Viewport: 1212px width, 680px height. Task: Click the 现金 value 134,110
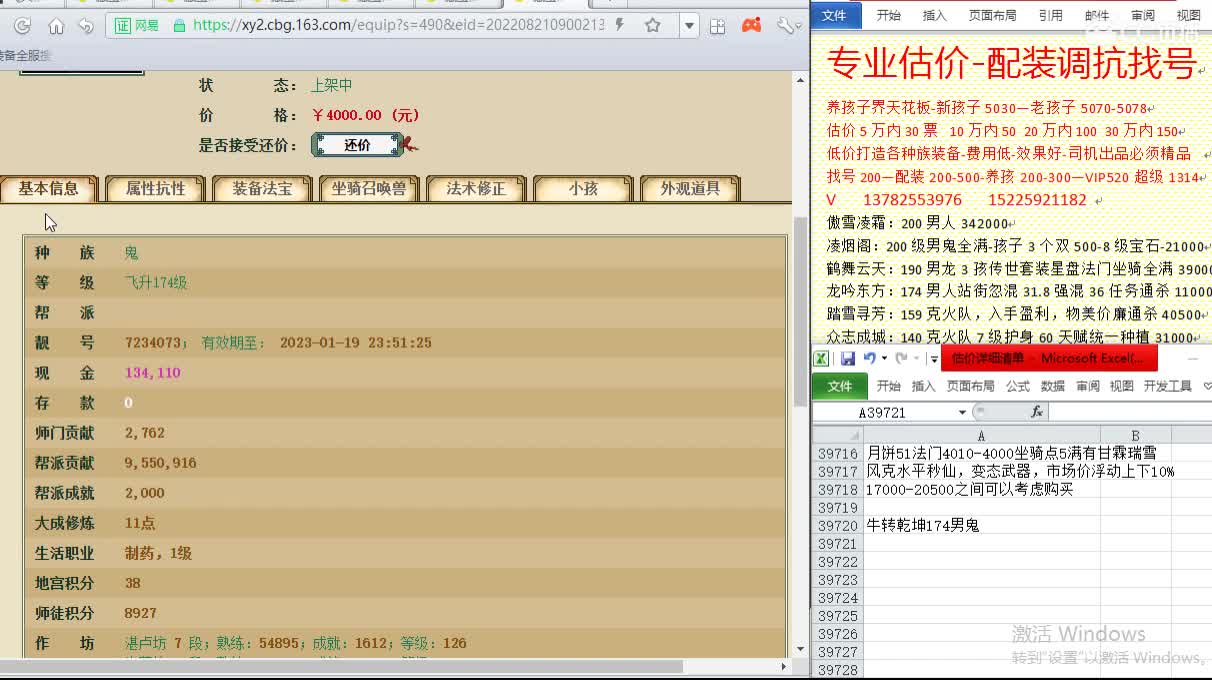[x=153, y=373]
